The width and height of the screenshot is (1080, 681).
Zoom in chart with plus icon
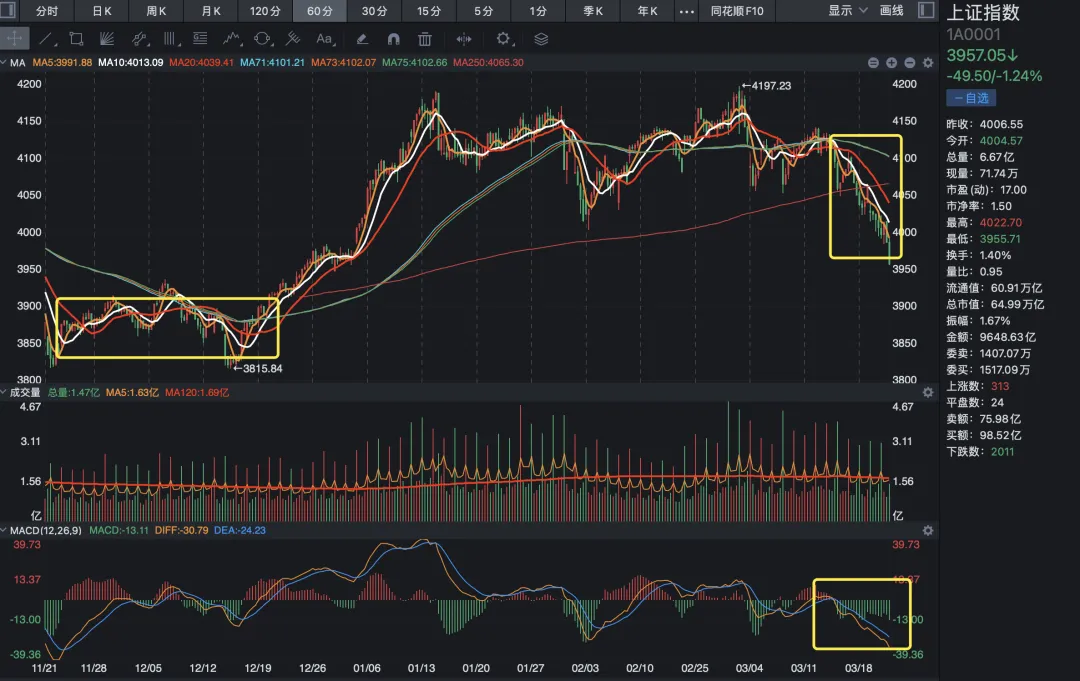pyautogui.click(x=891, y=62)
